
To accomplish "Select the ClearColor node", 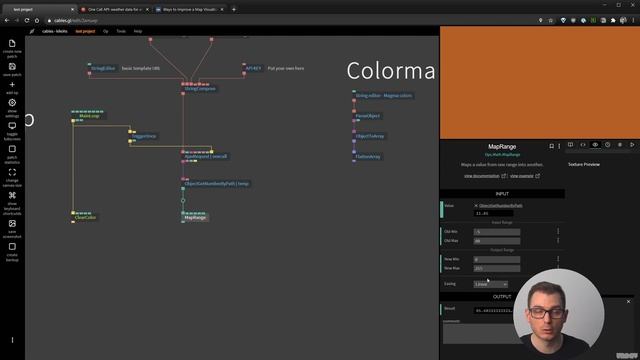I will pos(85,218).
